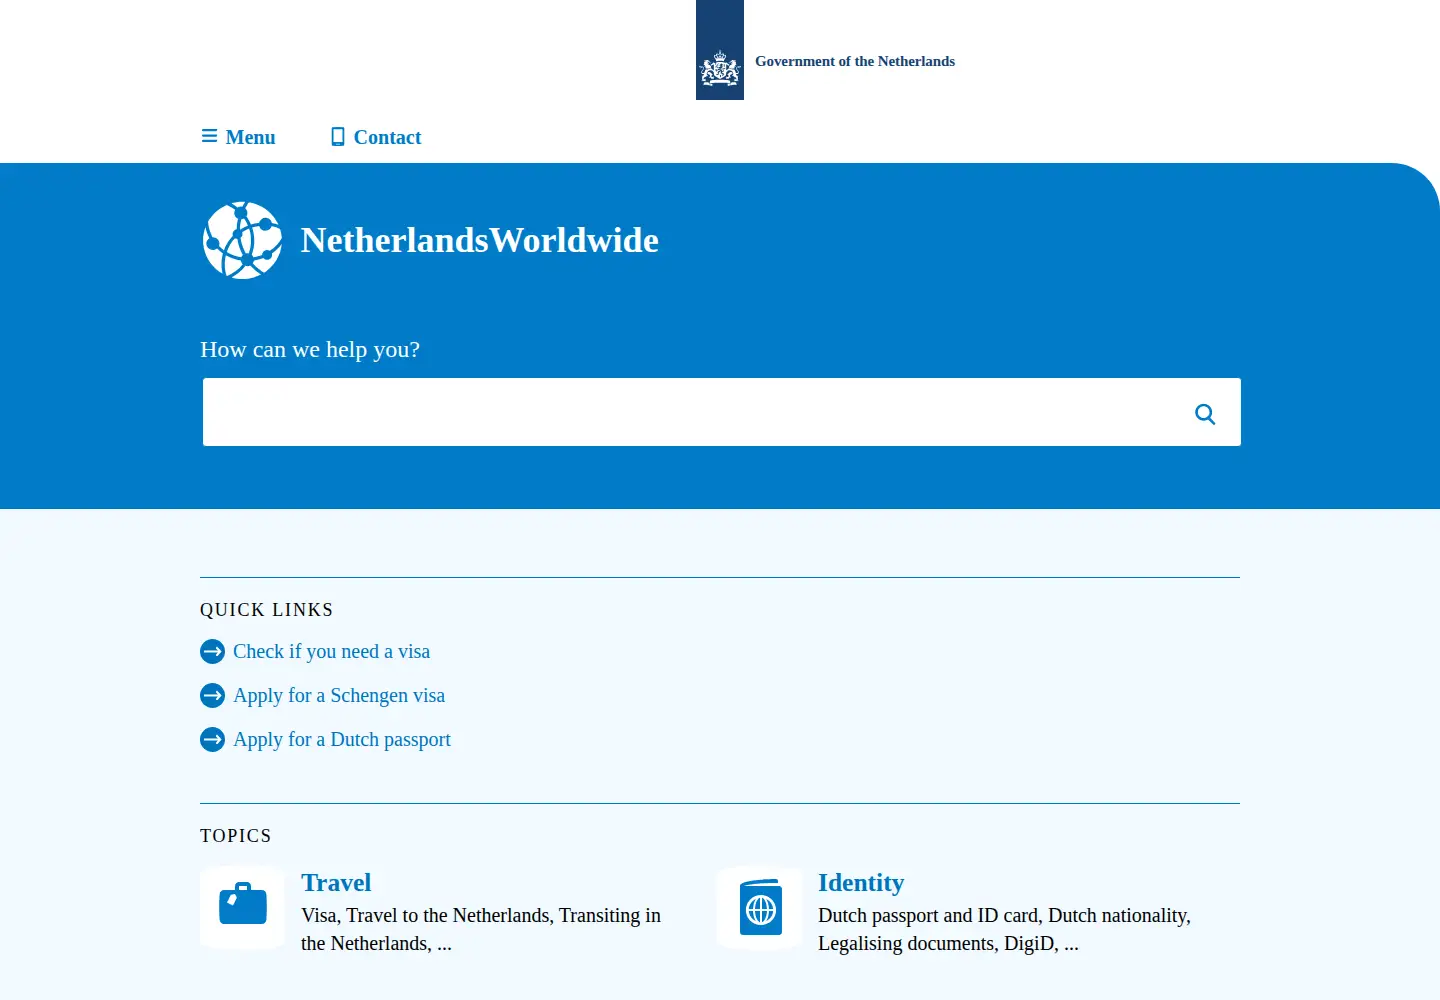
Task: Open 'Check if you need a visa' link
Action: (x=332, y=652)
